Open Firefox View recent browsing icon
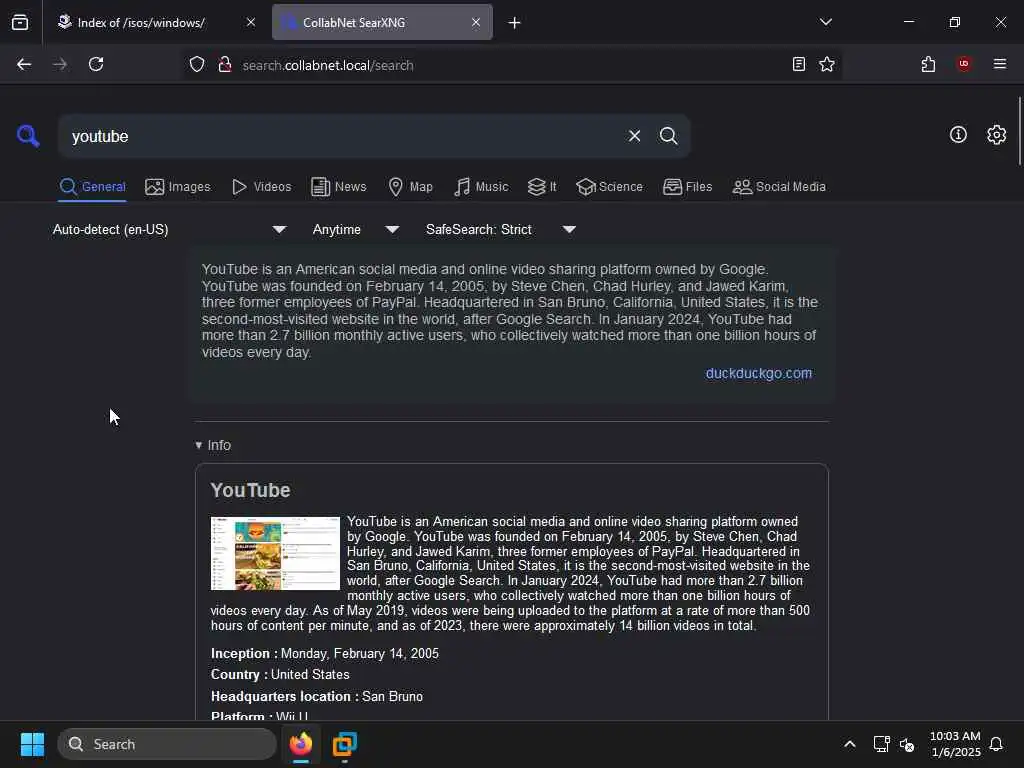Viewport: 1024px width, 768px height. (x=20, y=23)
